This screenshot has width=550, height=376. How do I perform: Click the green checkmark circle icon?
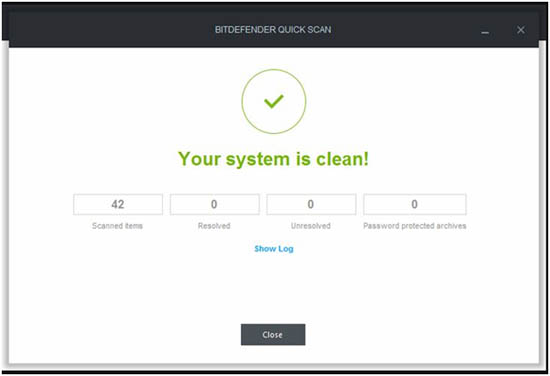(274, 101)
